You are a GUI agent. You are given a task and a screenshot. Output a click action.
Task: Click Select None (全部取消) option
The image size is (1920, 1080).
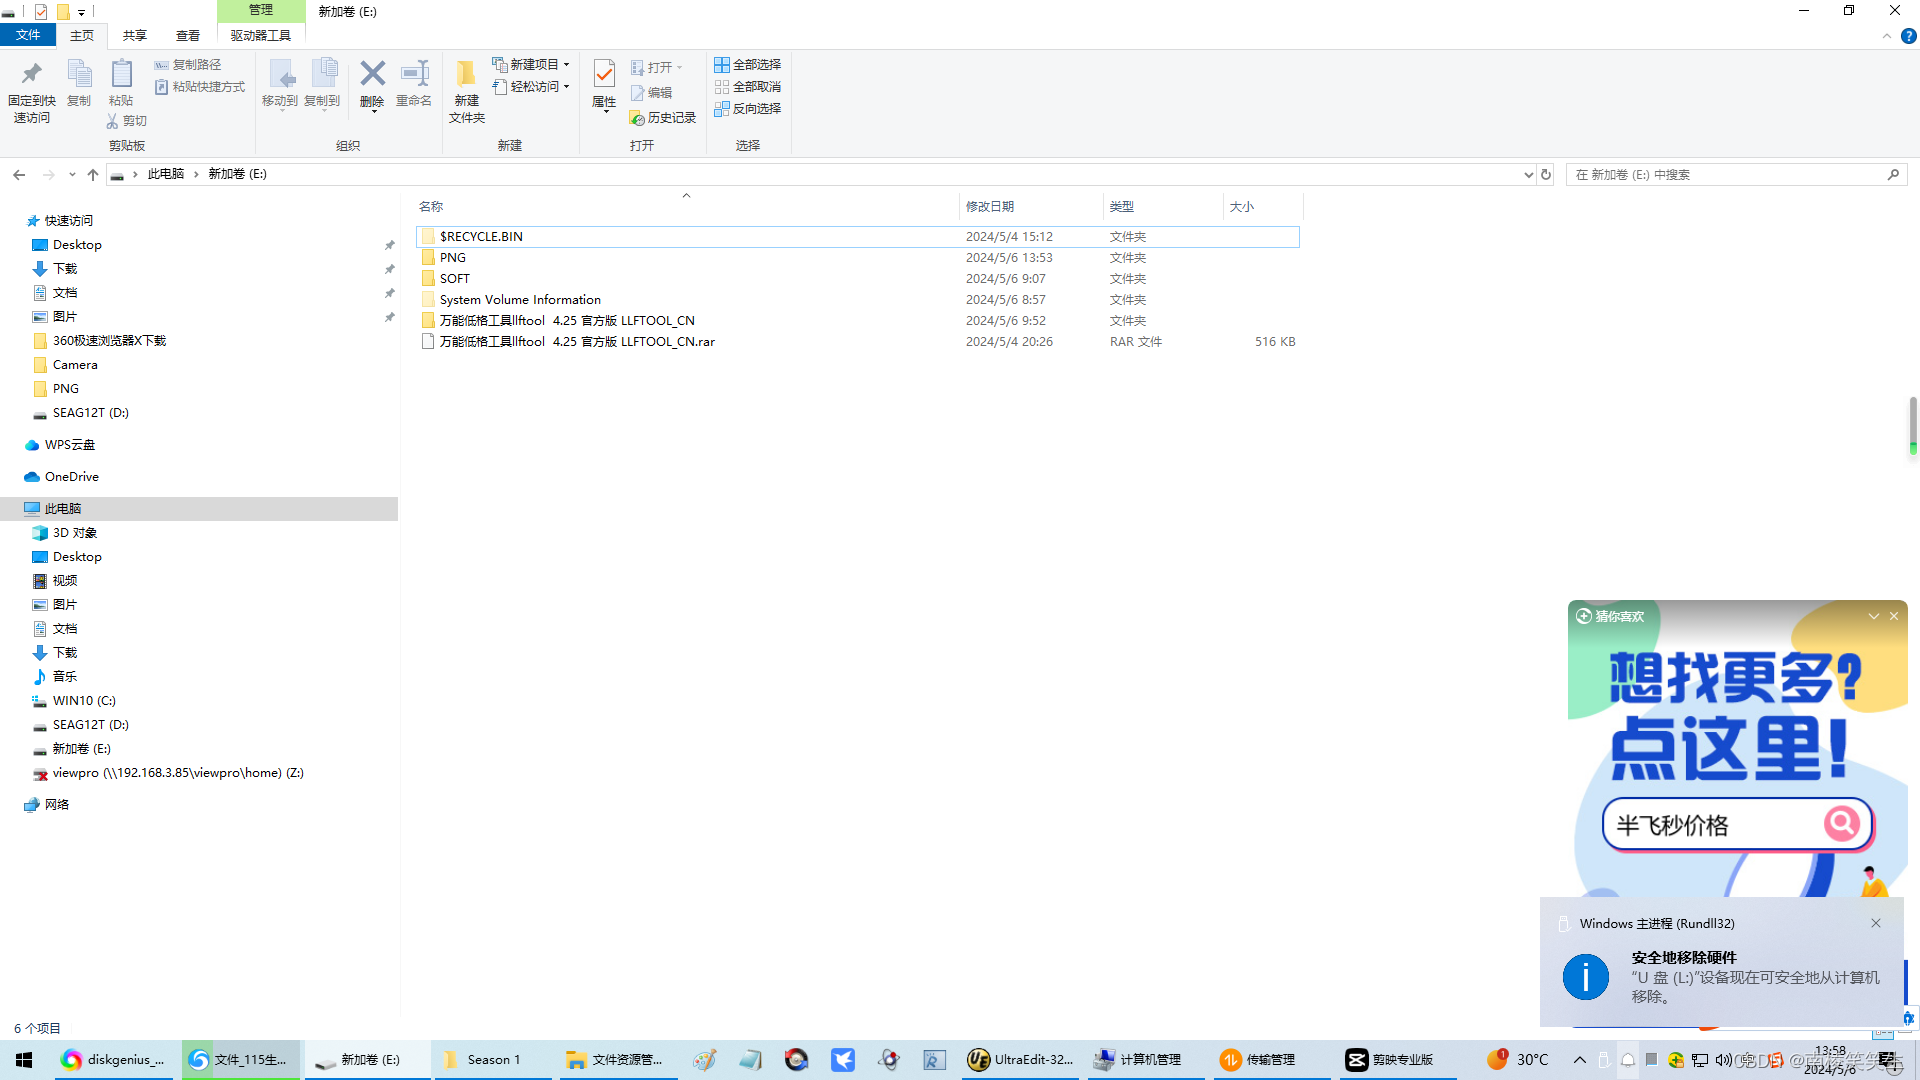click(747, 87)
